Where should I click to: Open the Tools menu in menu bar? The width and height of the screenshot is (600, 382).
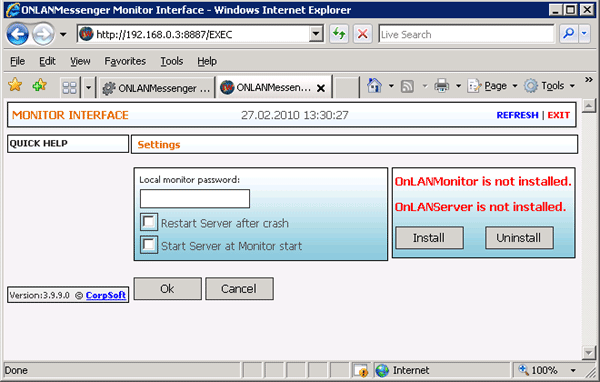tap(171, 61)
